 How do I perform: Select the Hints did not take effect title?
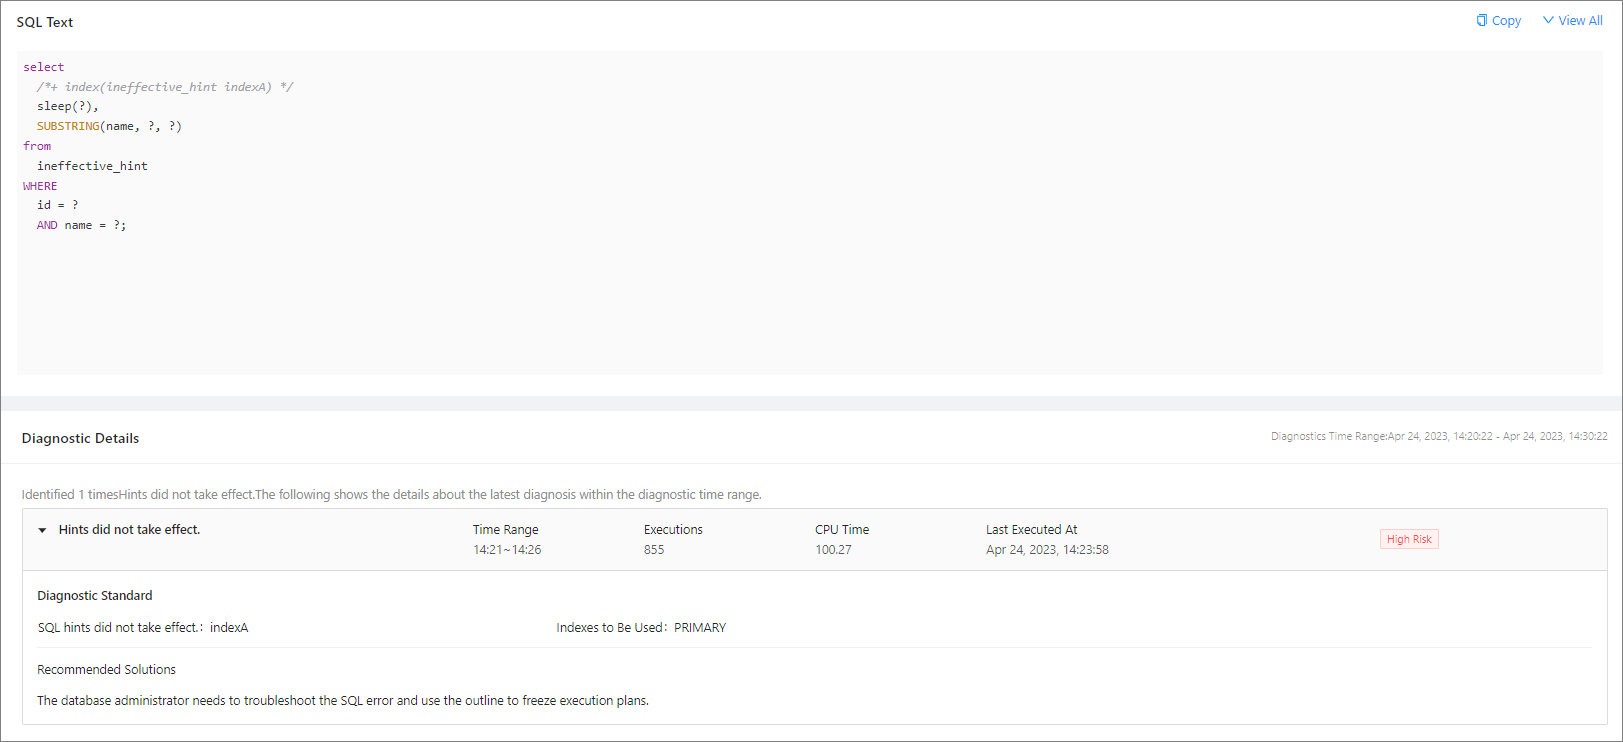129,530
